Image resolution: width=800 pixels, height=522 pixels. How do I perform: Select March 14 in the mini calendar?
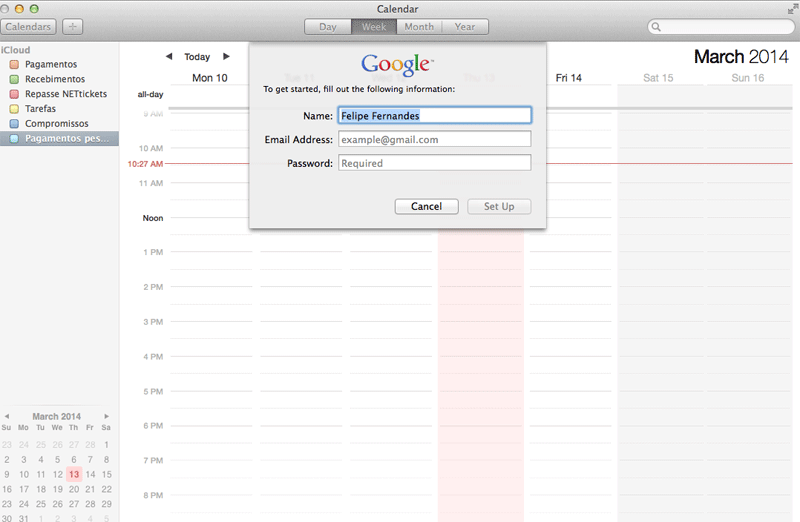tap(90, 474)
